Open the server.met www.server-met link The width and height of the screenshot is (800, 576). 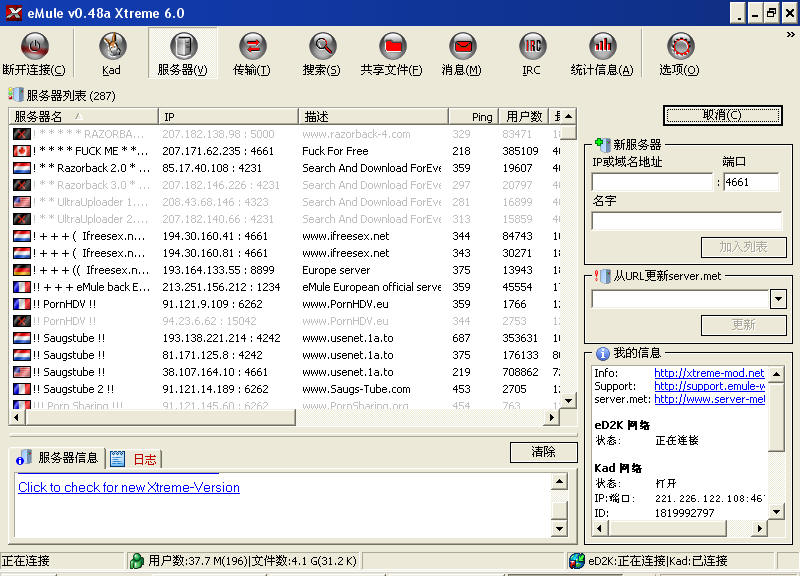pos(710,399)
